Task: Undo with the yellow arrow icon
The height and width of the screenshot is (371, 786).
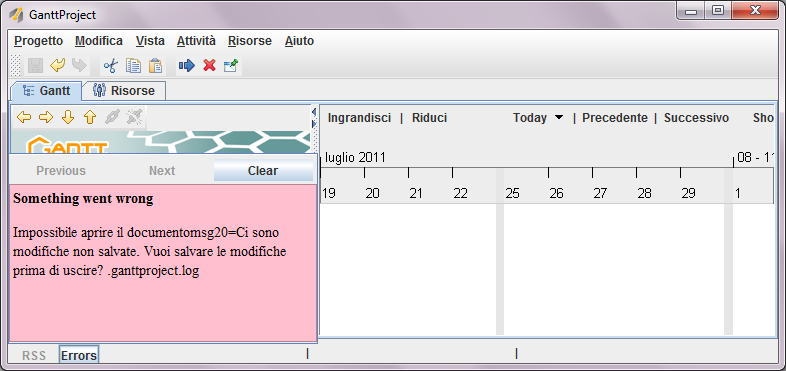Action: [x=58, y=65]
